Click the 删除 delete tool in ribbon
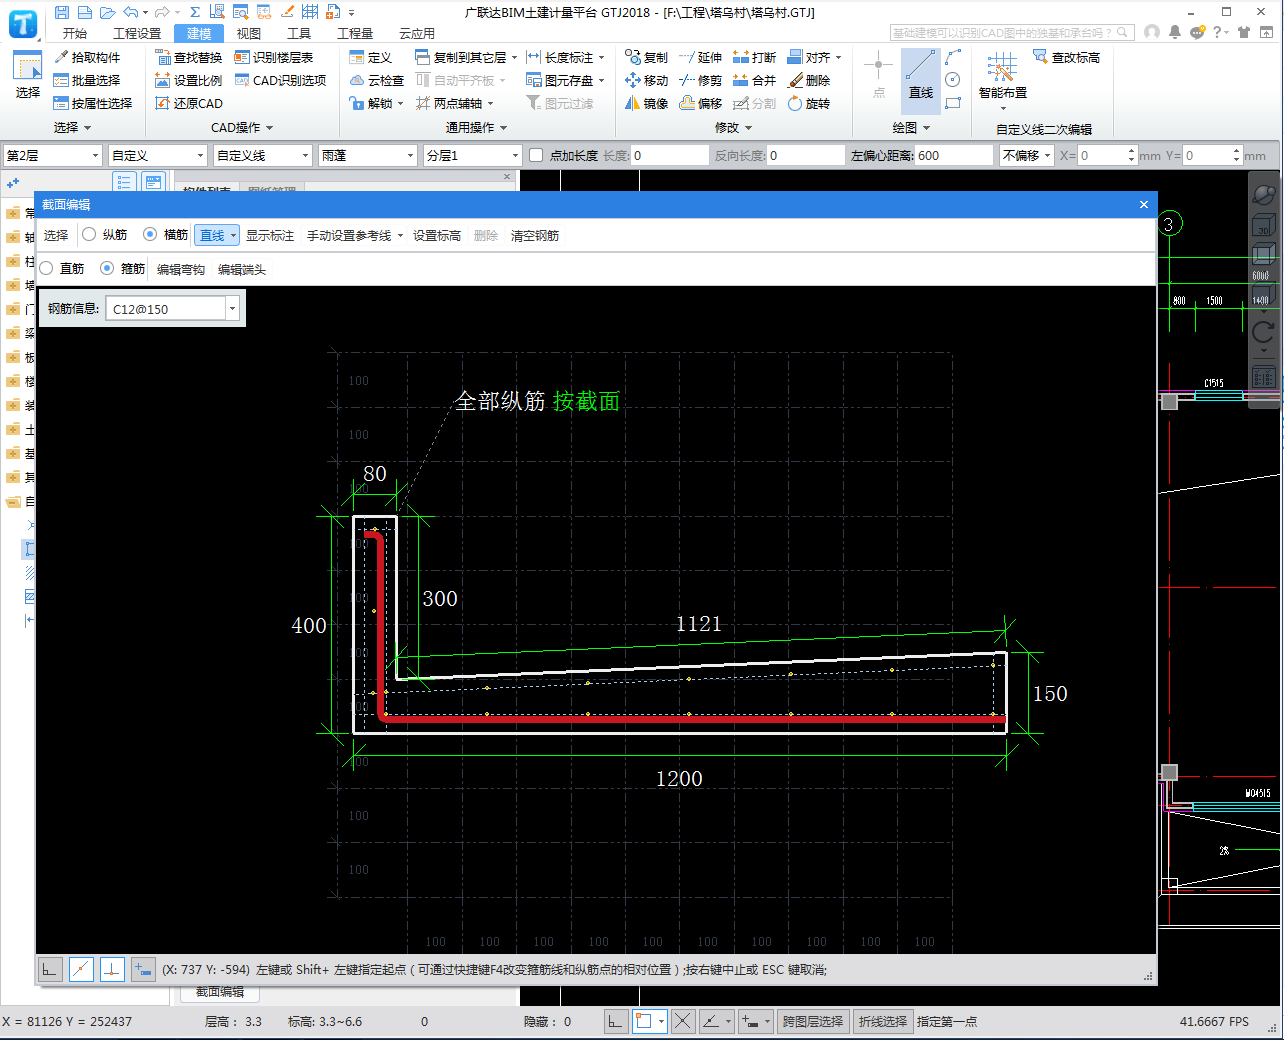 point(809,80)
